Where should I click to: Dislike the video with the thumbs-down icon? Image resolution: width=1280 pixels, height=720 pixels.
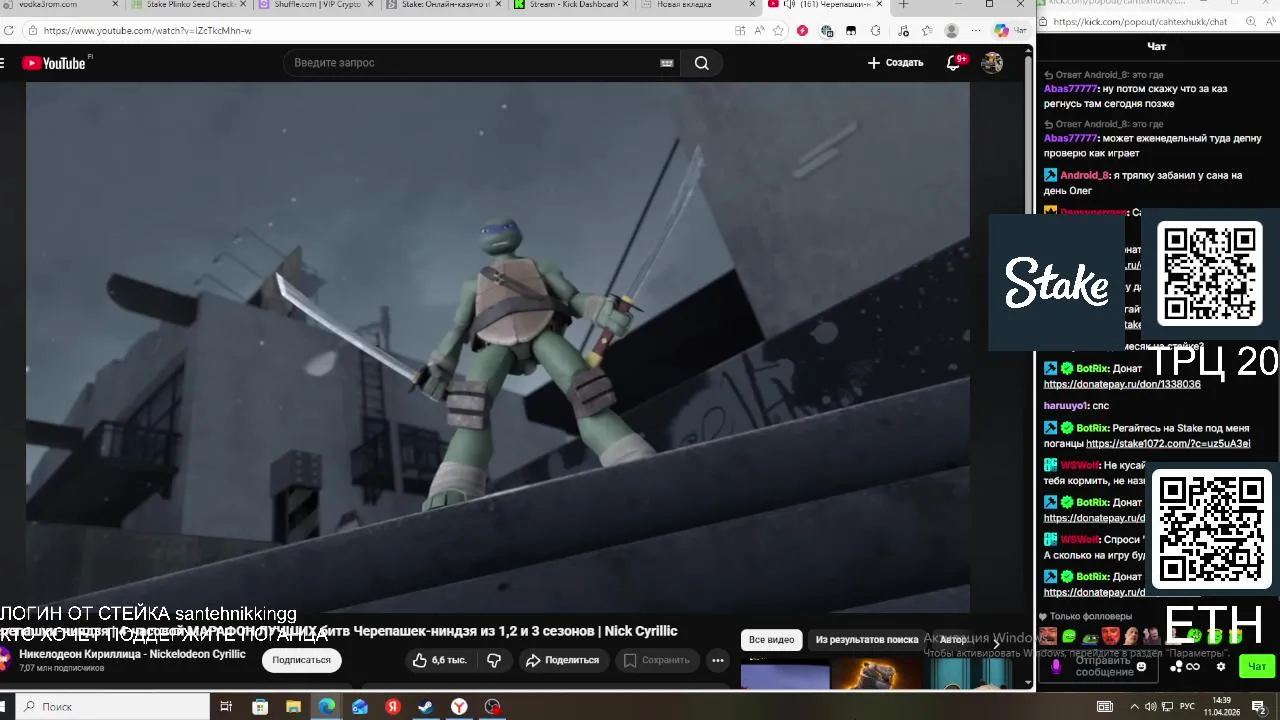(x=494, y=660)
